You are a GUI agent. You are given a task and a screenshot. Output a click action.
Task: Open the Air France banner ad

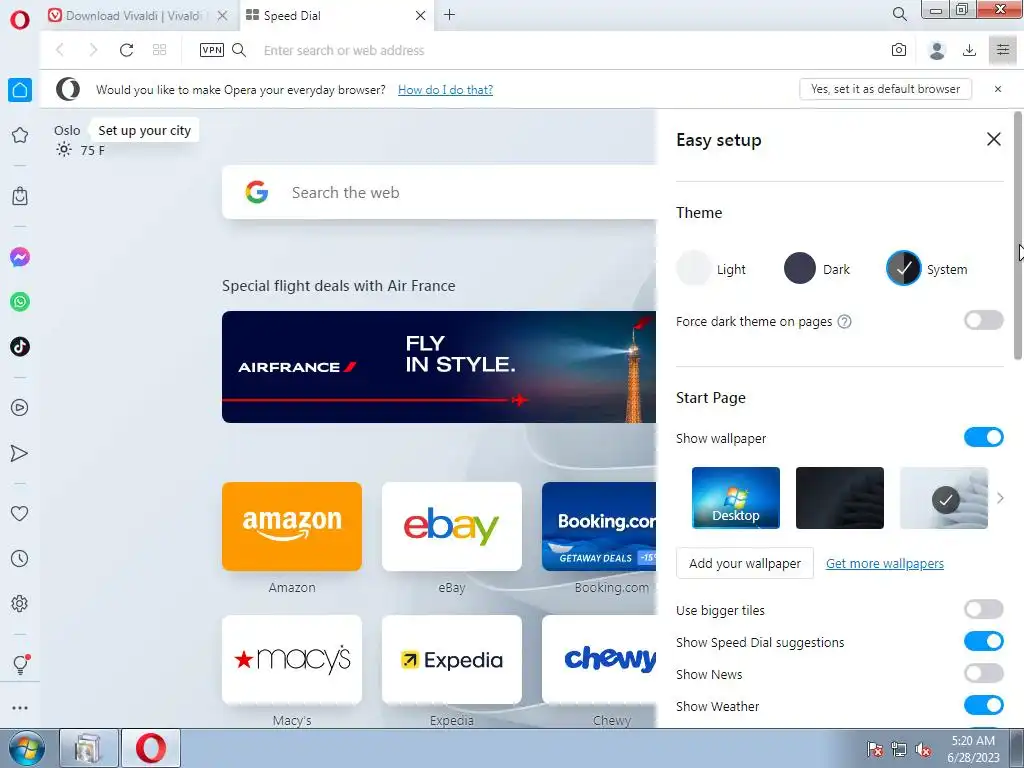point(439,367)
